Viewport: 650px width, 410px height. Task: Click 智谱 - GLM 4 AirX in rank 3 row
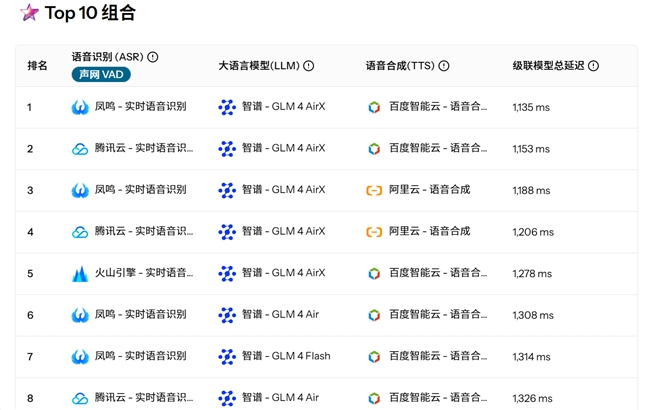tap(284, 189)
